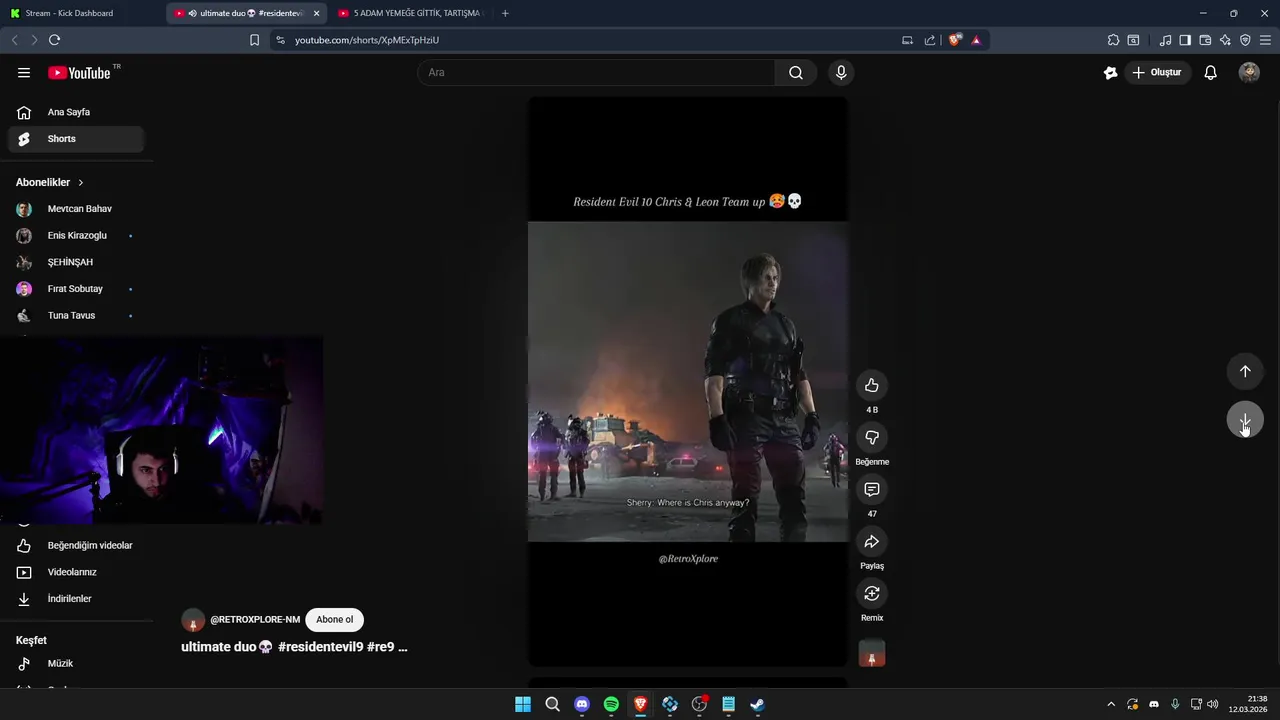Open @RETROXPLORE-NM channel link
Image resolution: width=1280 pixels, height=720 pixels.
pyautogui.click(x=255, y=620)
